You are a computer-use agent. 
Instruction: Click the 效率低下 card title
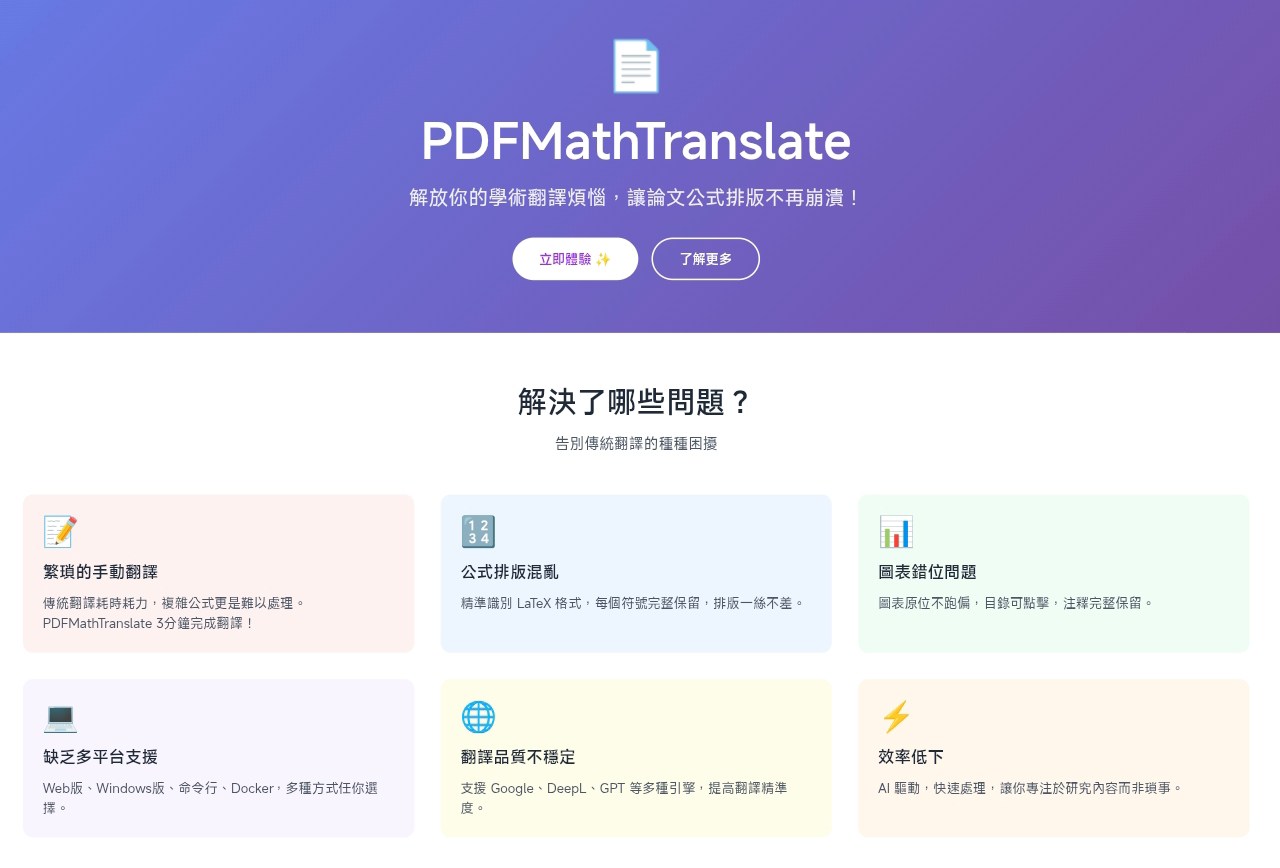pos(911,757)
